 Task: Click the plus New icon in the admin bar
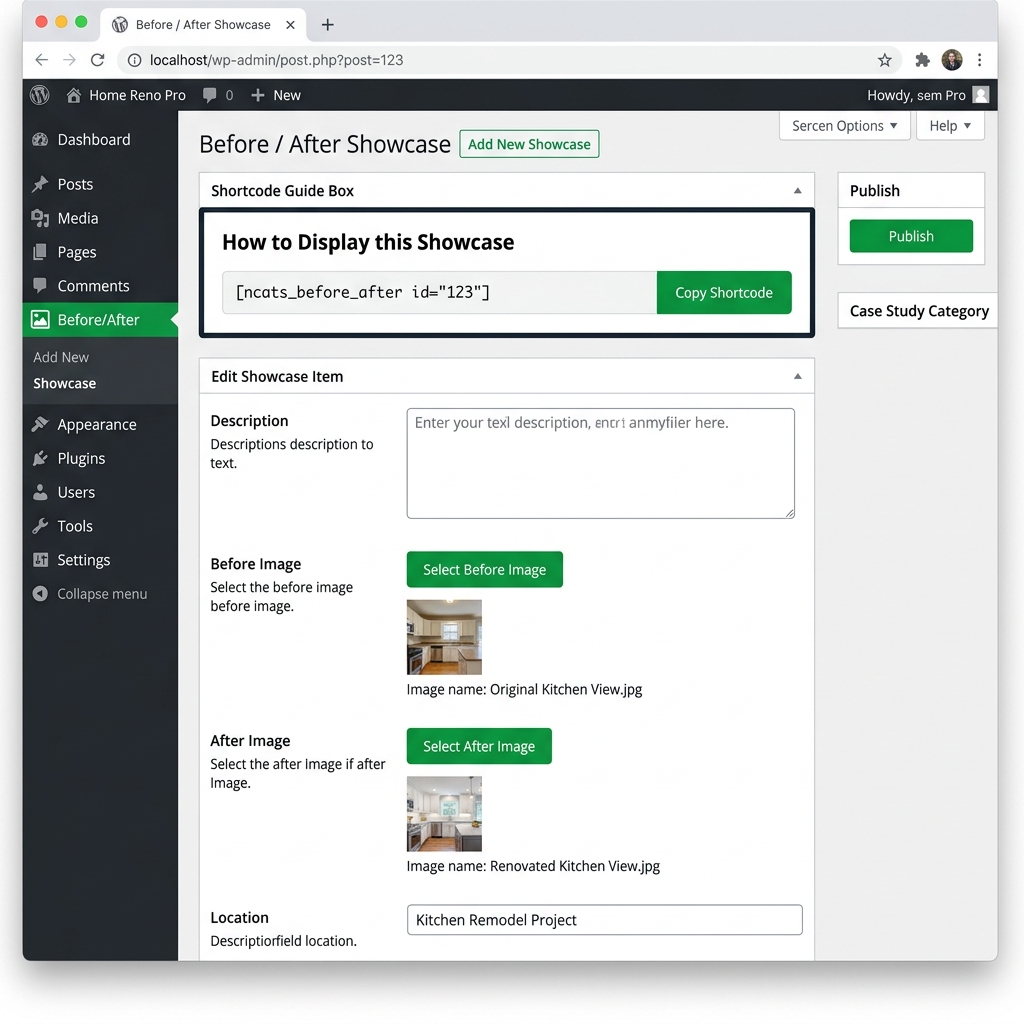click(x=258, y=95)
